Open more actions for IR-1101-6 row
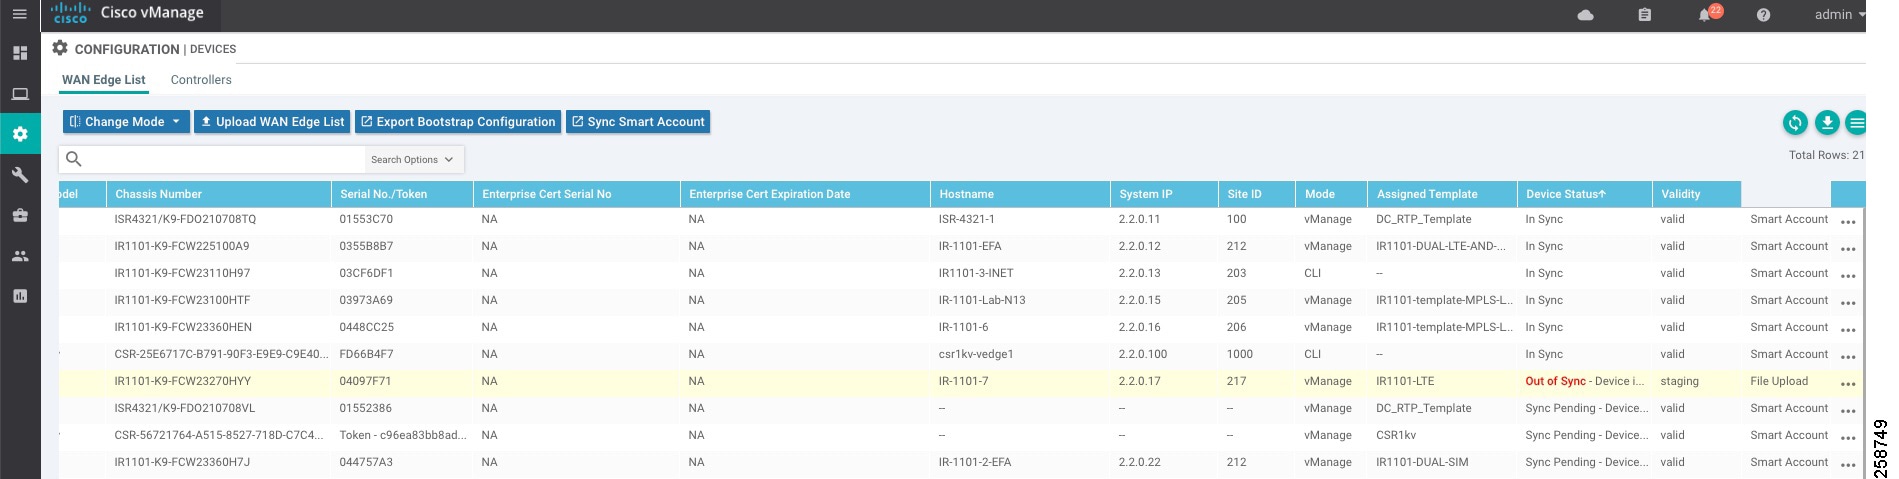 (x=1848, y=330)
